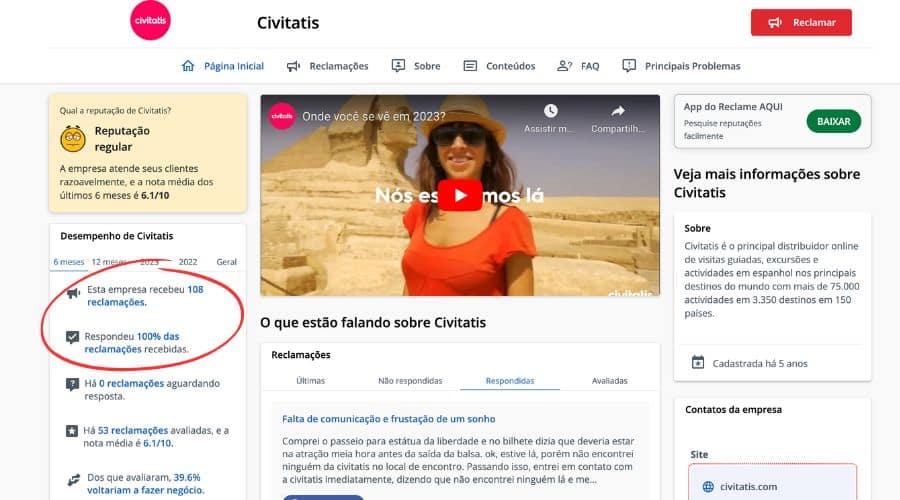Click the App do Reclame AQUI heading

(x=733, y=107)
